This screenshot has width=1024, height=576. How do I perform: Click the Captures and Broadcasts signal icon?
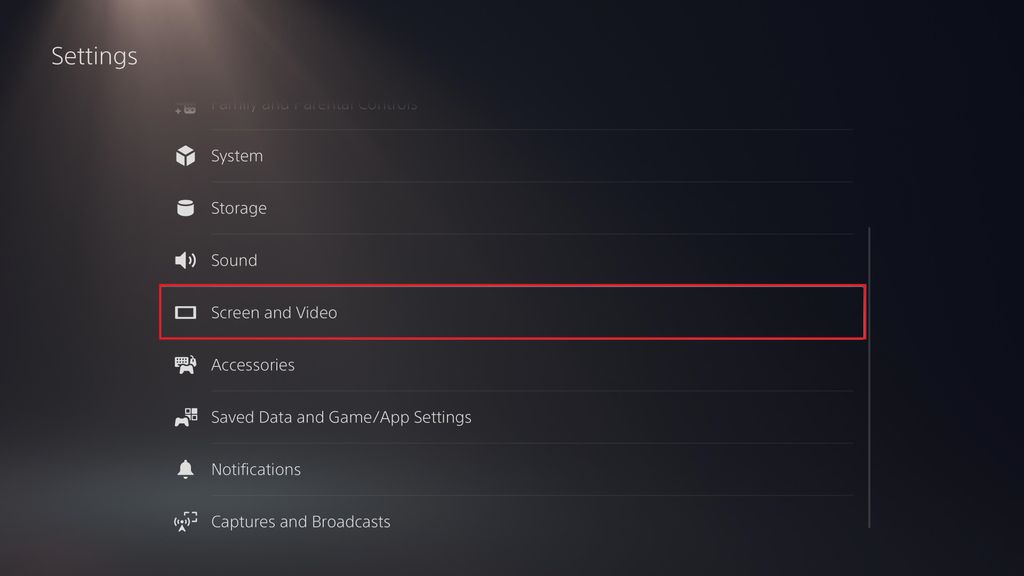tap(186, 521)
